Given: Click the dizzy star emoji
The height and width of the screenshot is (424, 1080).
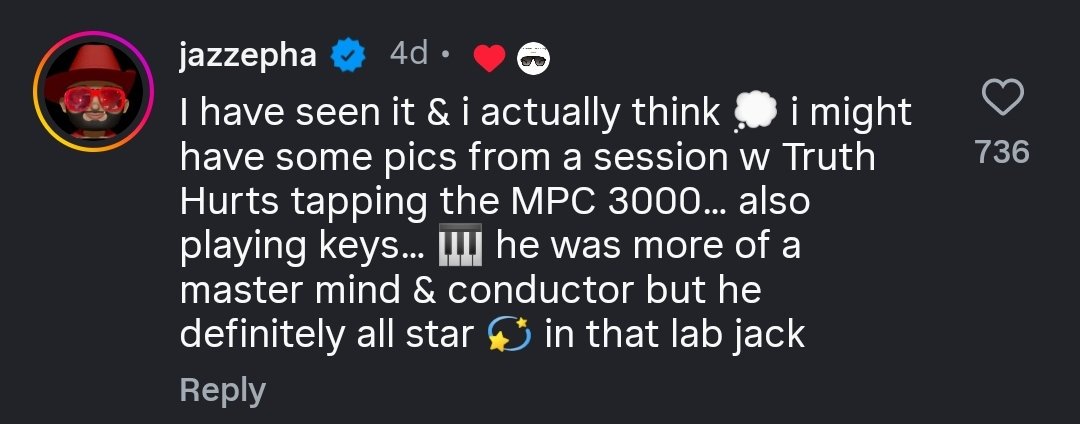Looking at the screenshot, I should click(x=508, y=335).
